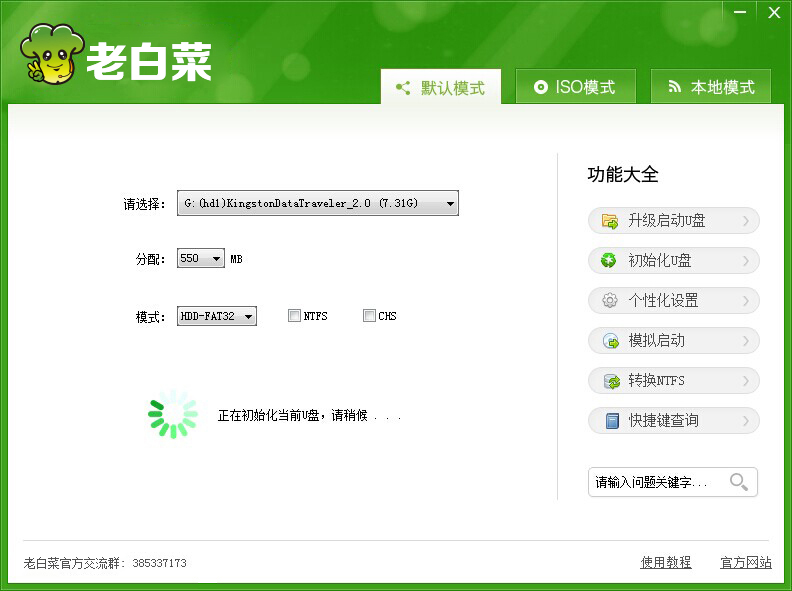Click the 转换NTFS icon
The image size is (792, 591).
(x=609, y=381)
